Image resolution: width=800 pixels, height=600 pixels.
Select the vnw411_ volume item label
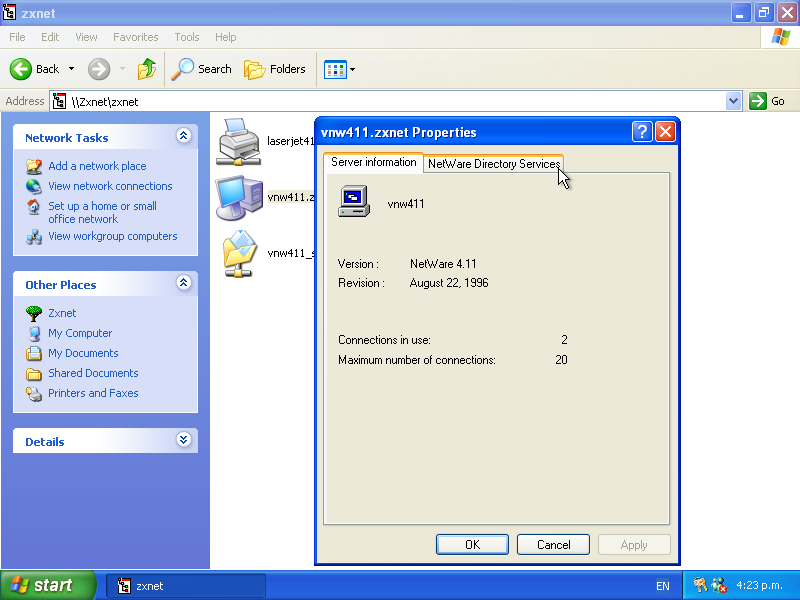[290, 254]
